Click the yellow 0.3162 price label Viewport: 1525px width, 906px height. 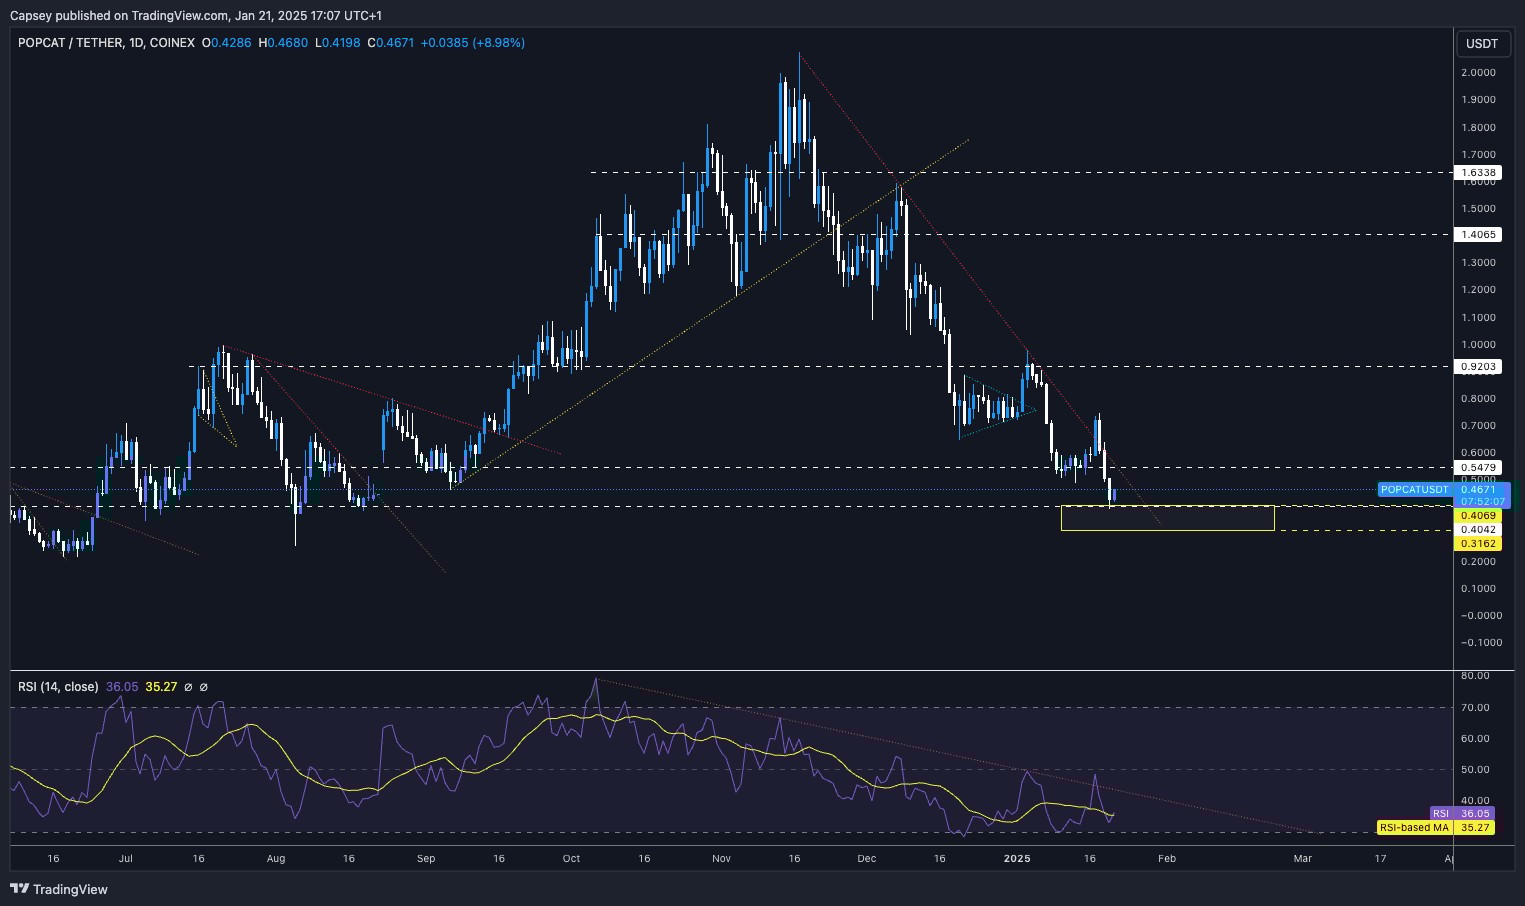(x=1479, y=543)
